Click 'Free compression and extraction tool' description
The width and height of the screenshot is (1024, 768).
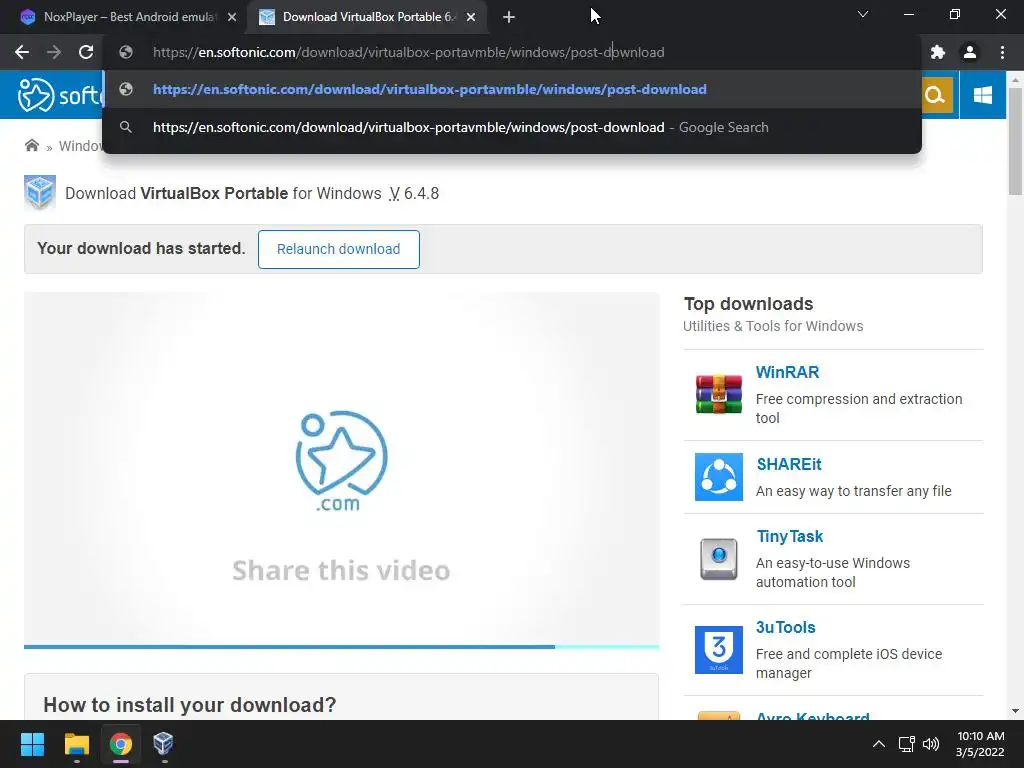tap(859, 408)
